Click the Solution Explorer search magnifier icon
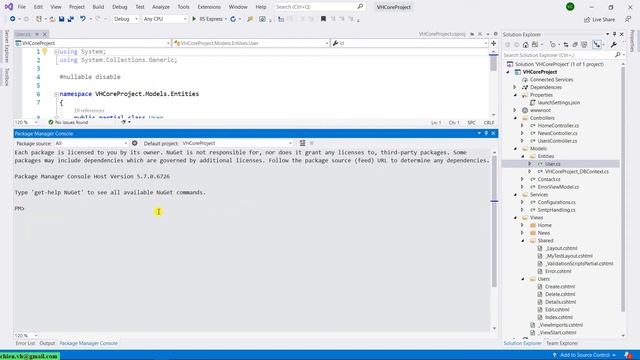640x360 pixels. pyautogui.click(x=618, y=55)
